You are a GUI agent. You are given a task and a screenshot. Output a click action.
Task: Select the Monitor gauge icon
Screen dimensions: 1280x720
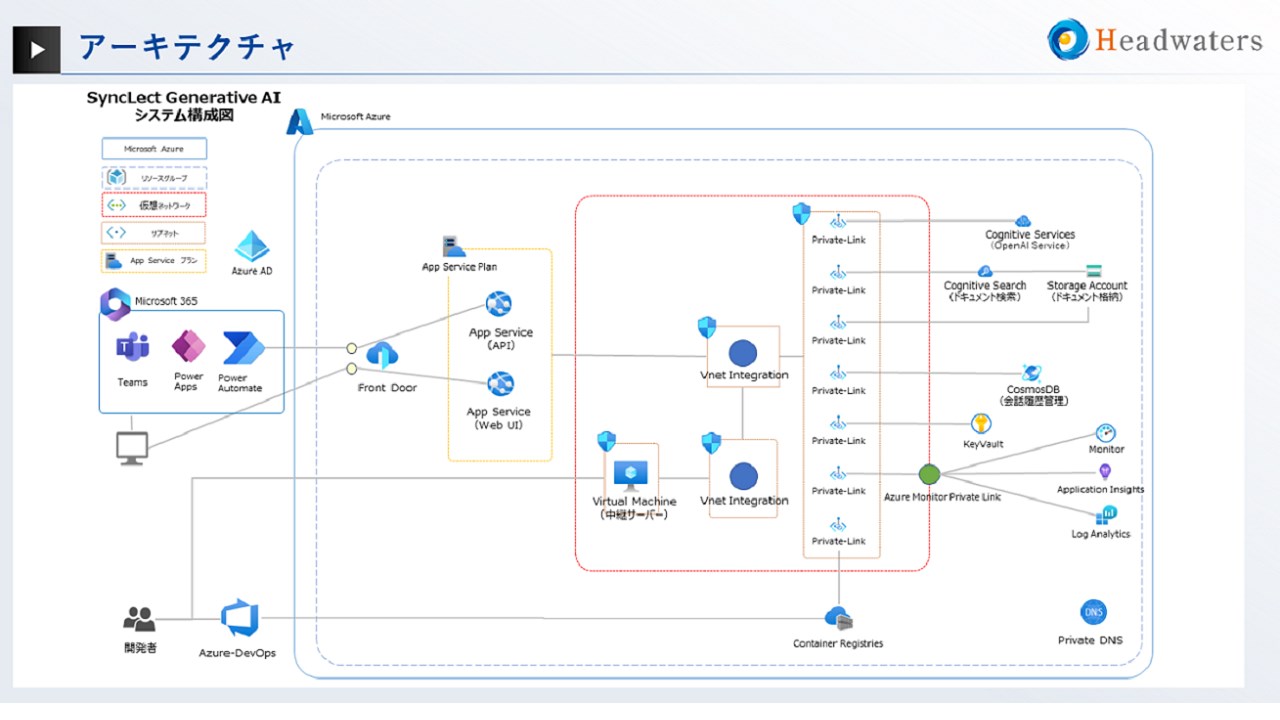coord(1105,433)
